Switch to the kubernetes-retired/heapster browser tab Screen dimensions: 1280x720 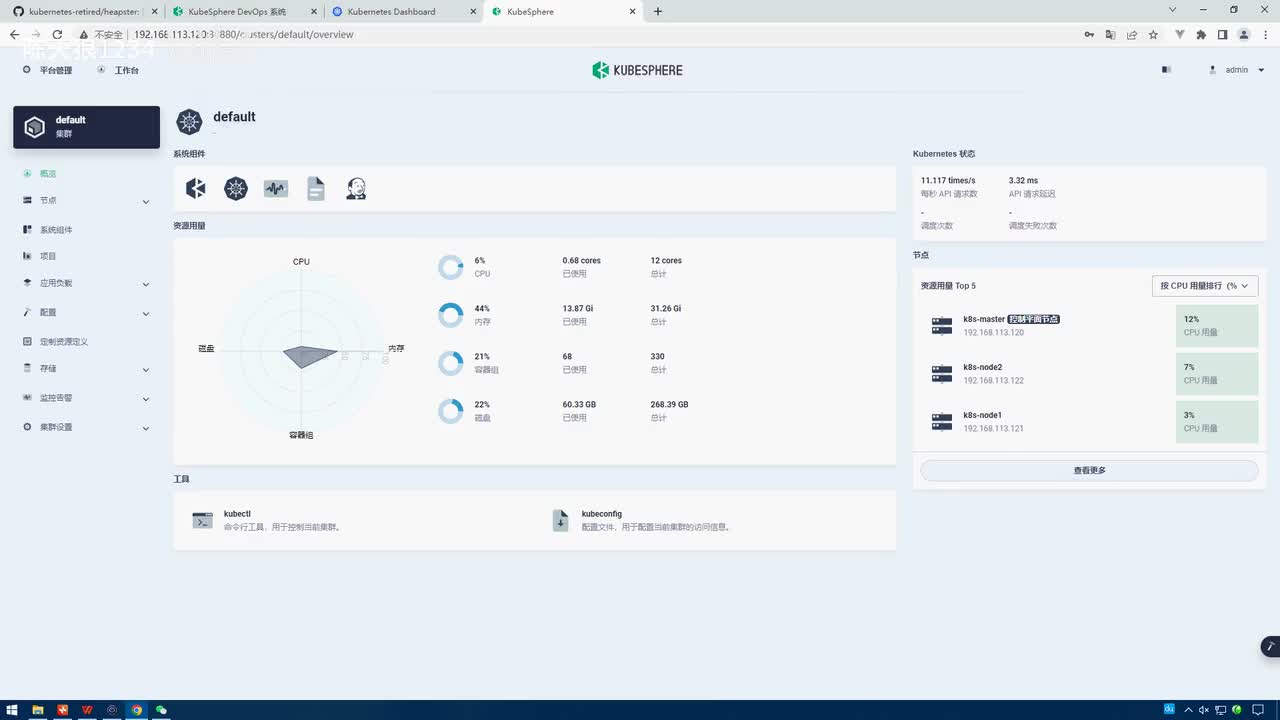(x=83, y=11)
